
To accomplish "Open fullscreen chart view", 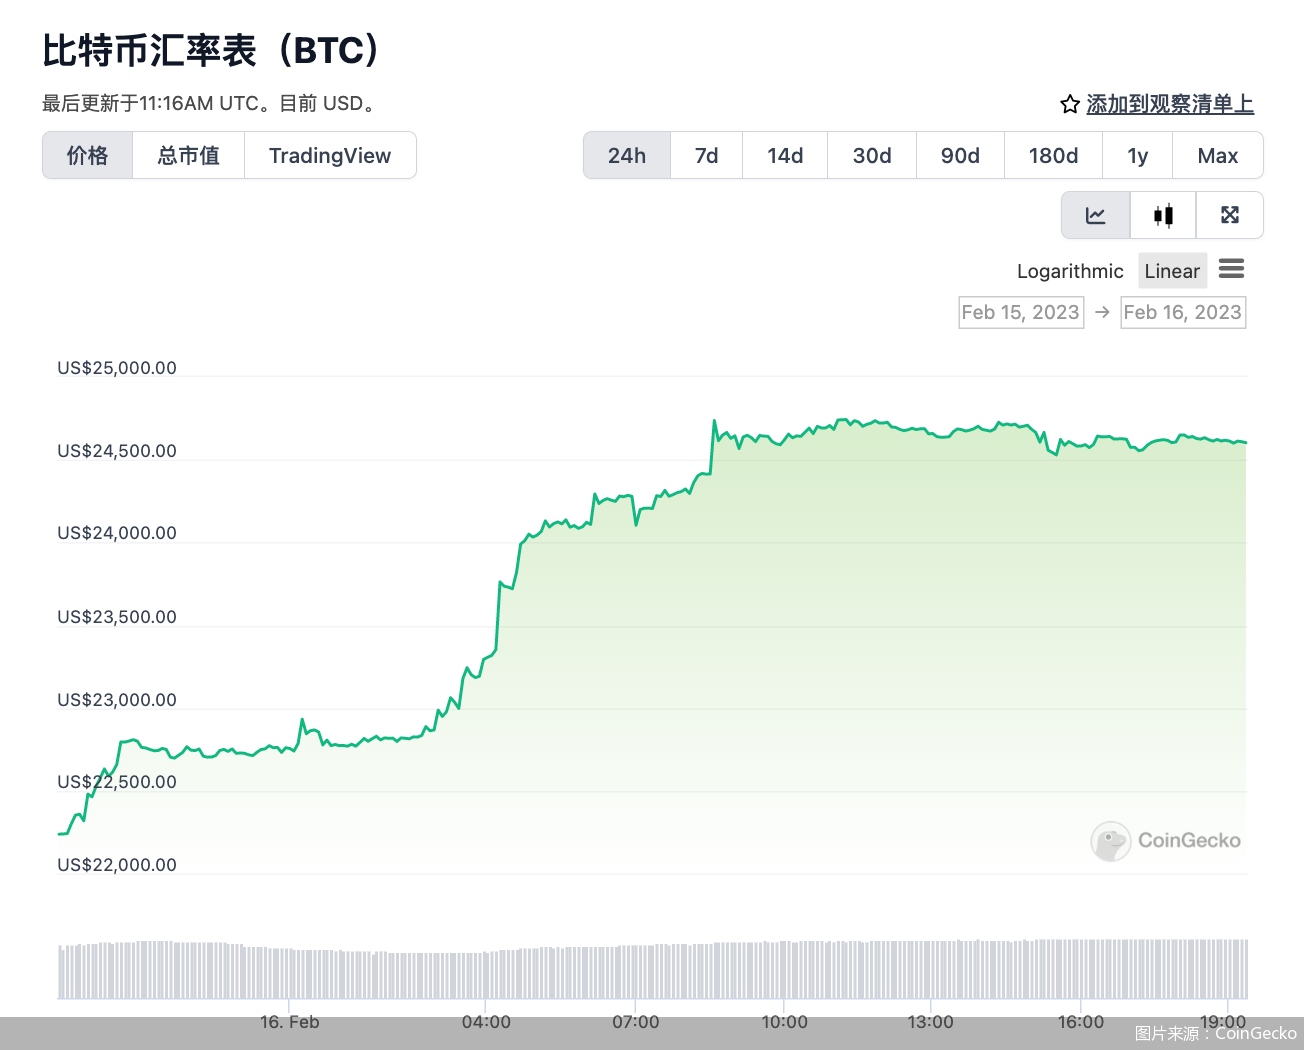I will [1229, 214].
